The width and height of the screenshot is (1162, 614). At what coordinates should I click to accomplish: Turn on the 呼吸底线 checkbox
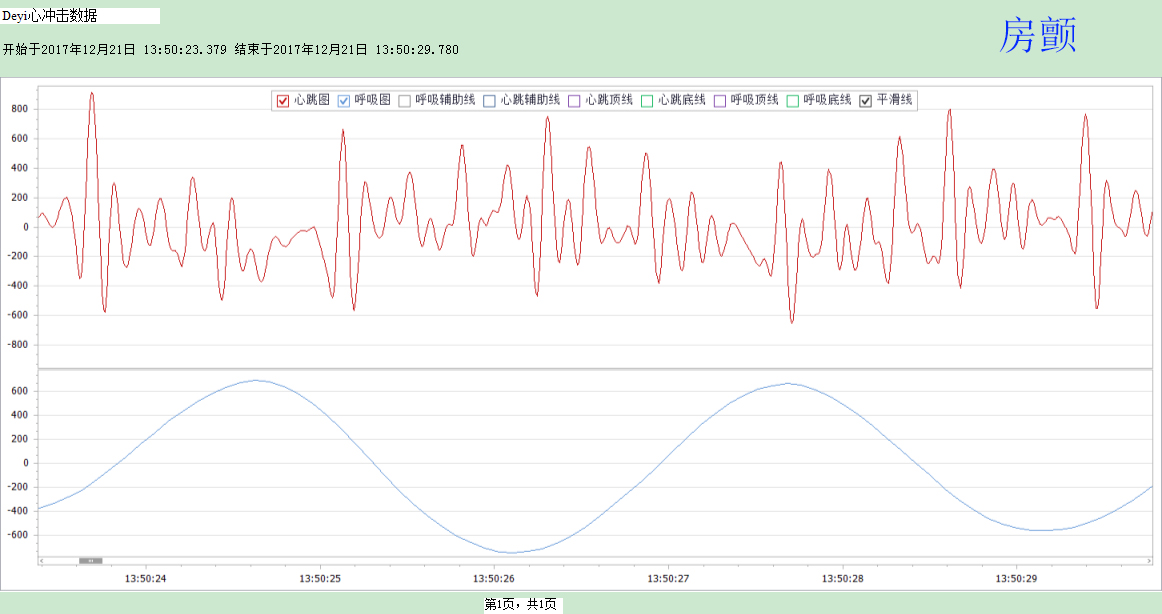[793, 100]
